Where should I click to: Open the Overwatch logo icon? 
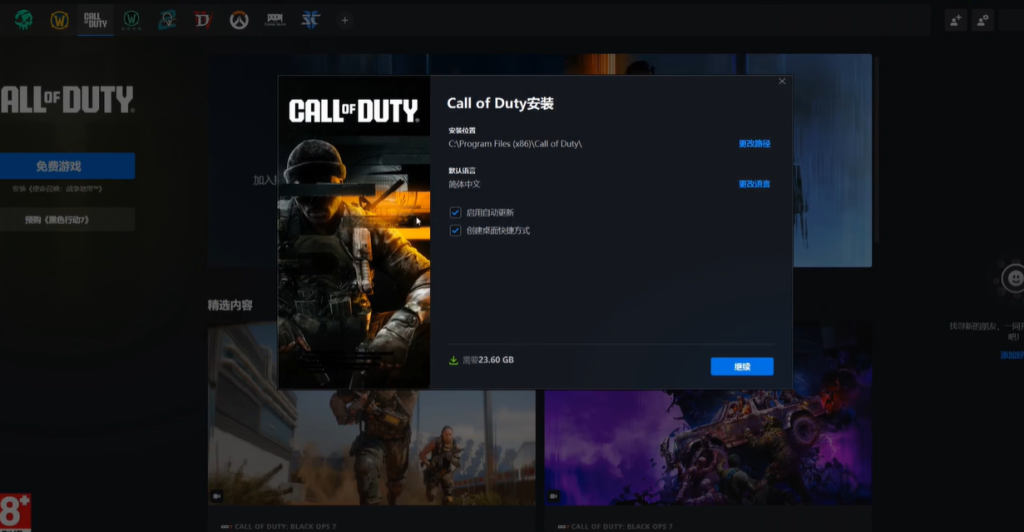(x=238, y=20)
